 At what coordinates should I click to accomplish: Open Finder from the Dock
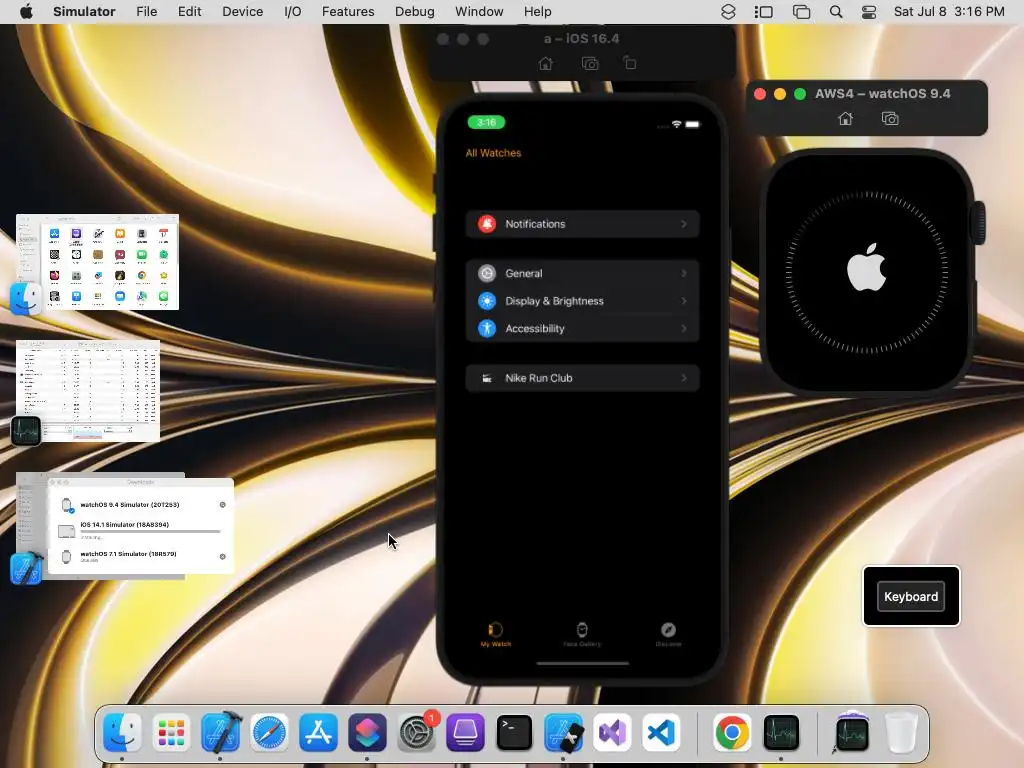pos(122,732)
